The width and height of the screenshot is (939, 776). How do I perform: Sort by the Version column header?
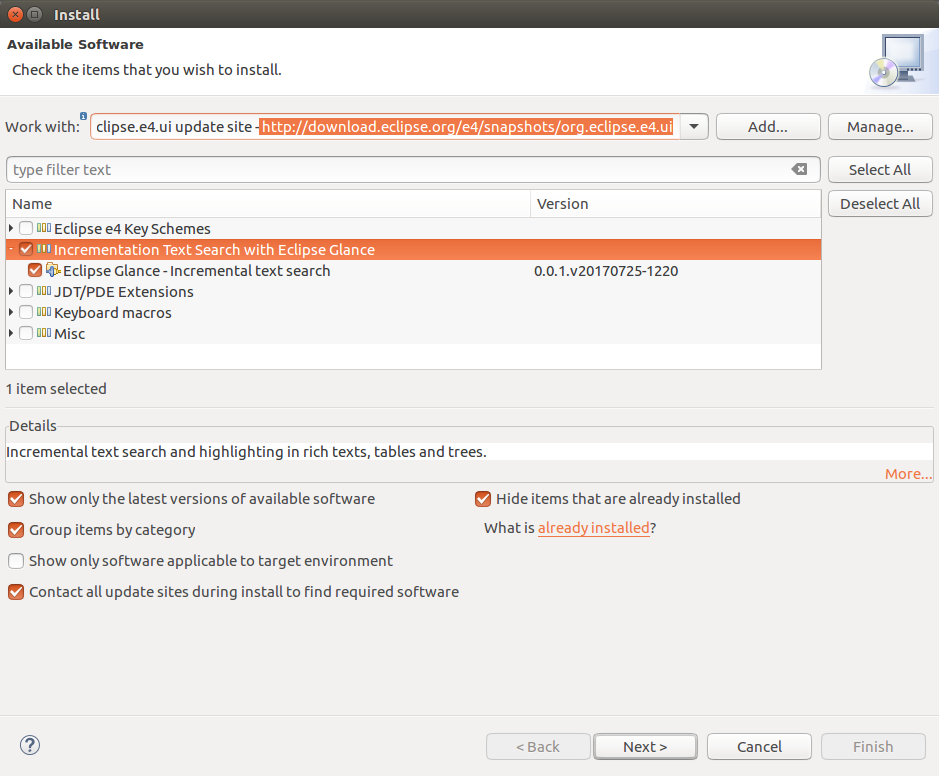tap(676, 204)
